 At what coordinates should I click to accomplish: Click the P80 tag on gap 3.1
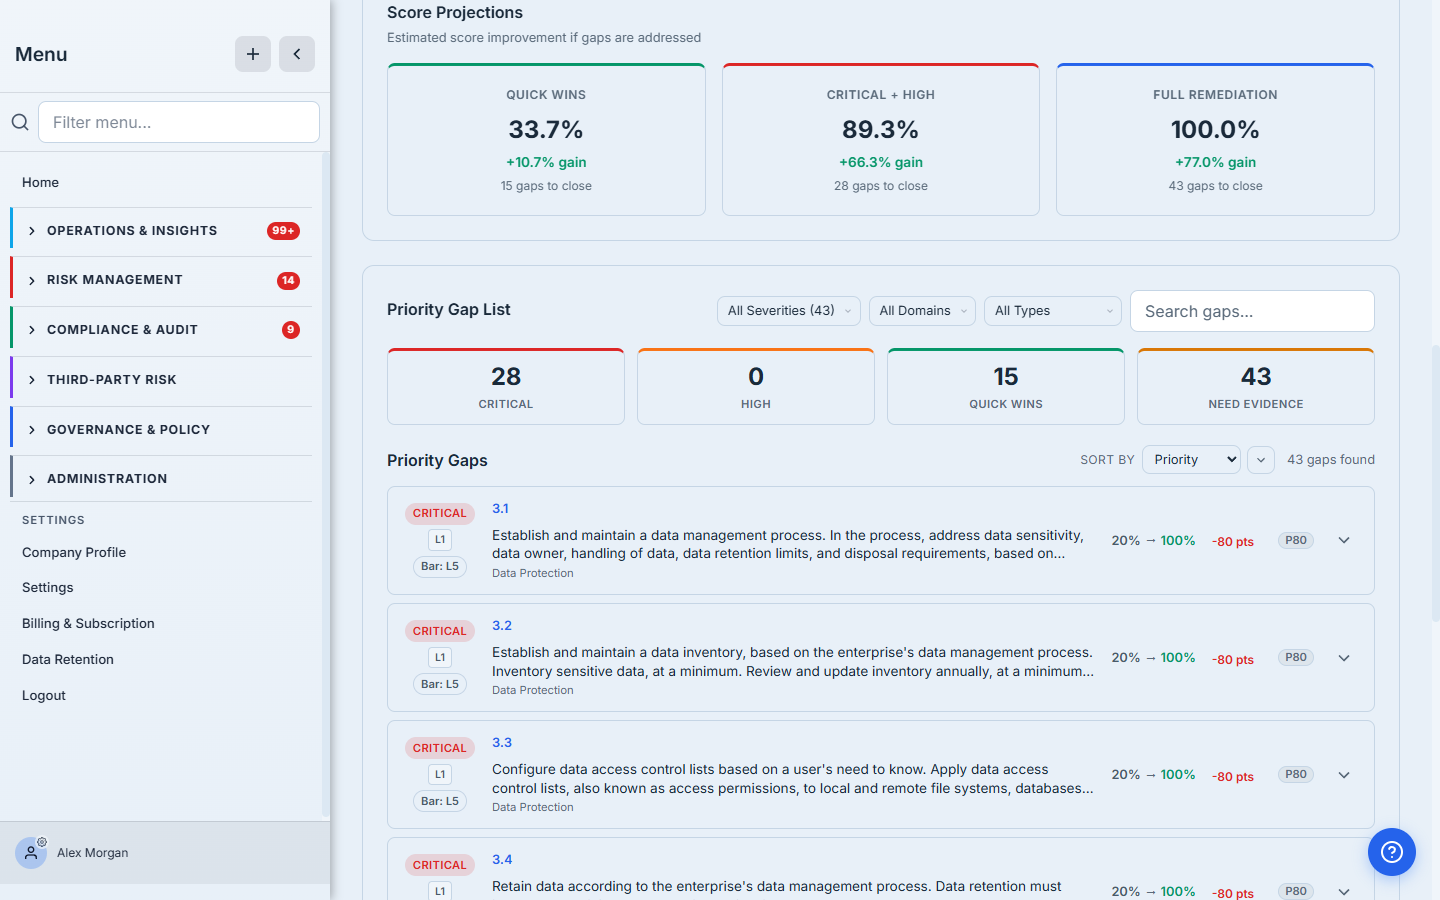(1296, 541)
